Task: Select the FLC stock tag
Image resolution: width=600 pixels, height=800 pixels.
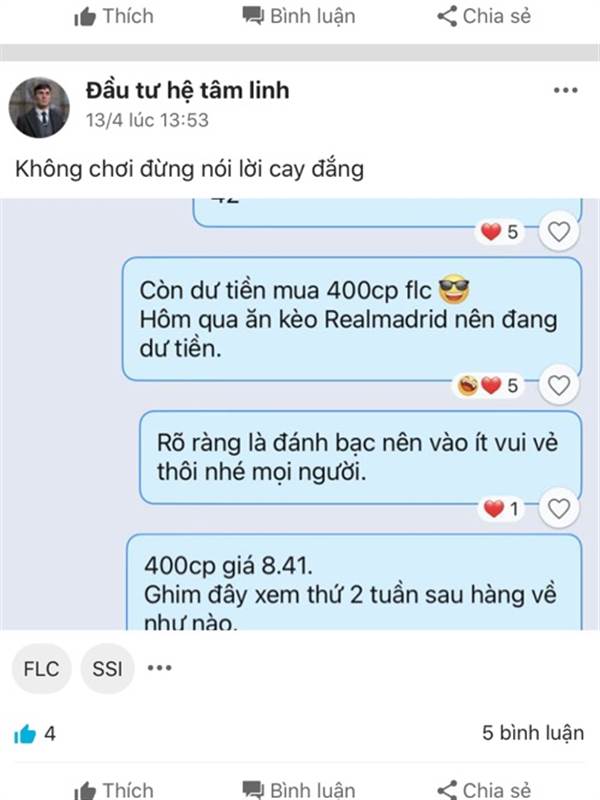Action: [41, 668]
